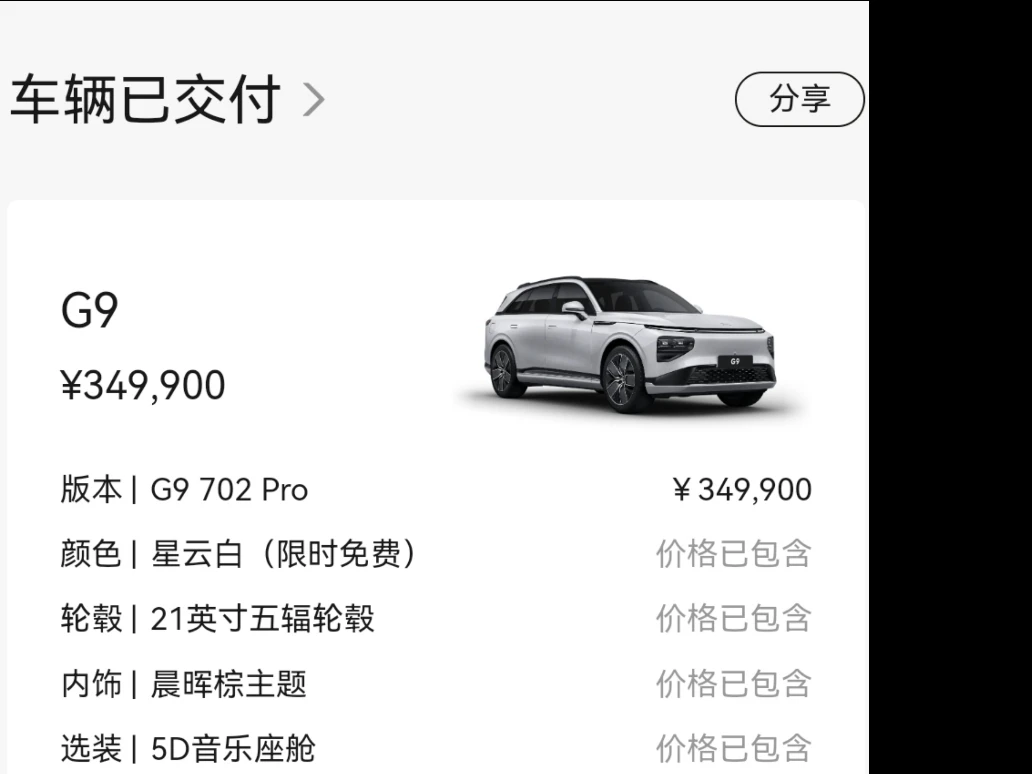Screen dimensions: 1032x774
Task: Tap 价格已包含 beside the color row
Action: [733, 554]
